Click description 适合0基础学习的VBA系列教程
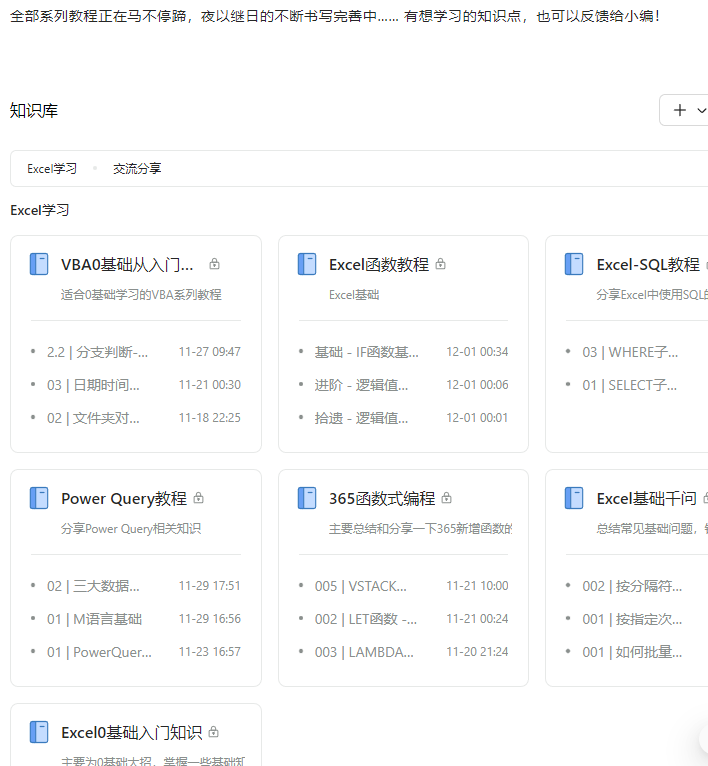 [141, 295]
